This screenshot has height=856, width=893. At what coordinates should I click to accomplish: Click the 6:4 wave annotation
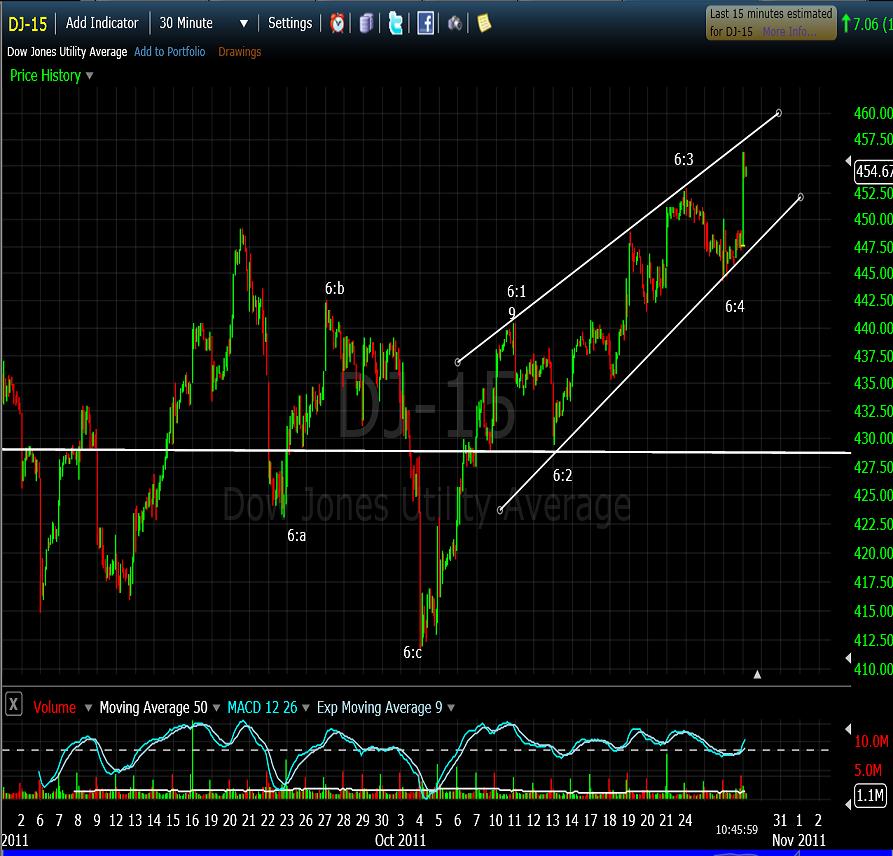[735, 307]
